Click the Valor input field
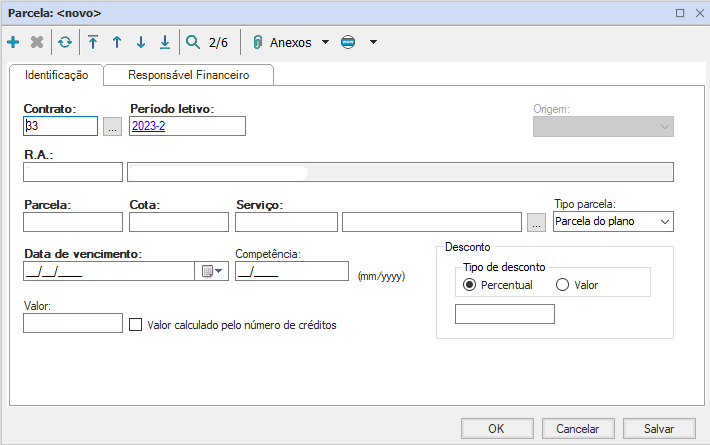The image size is (710, 445). pyautogui.click(x=73, y=323)
